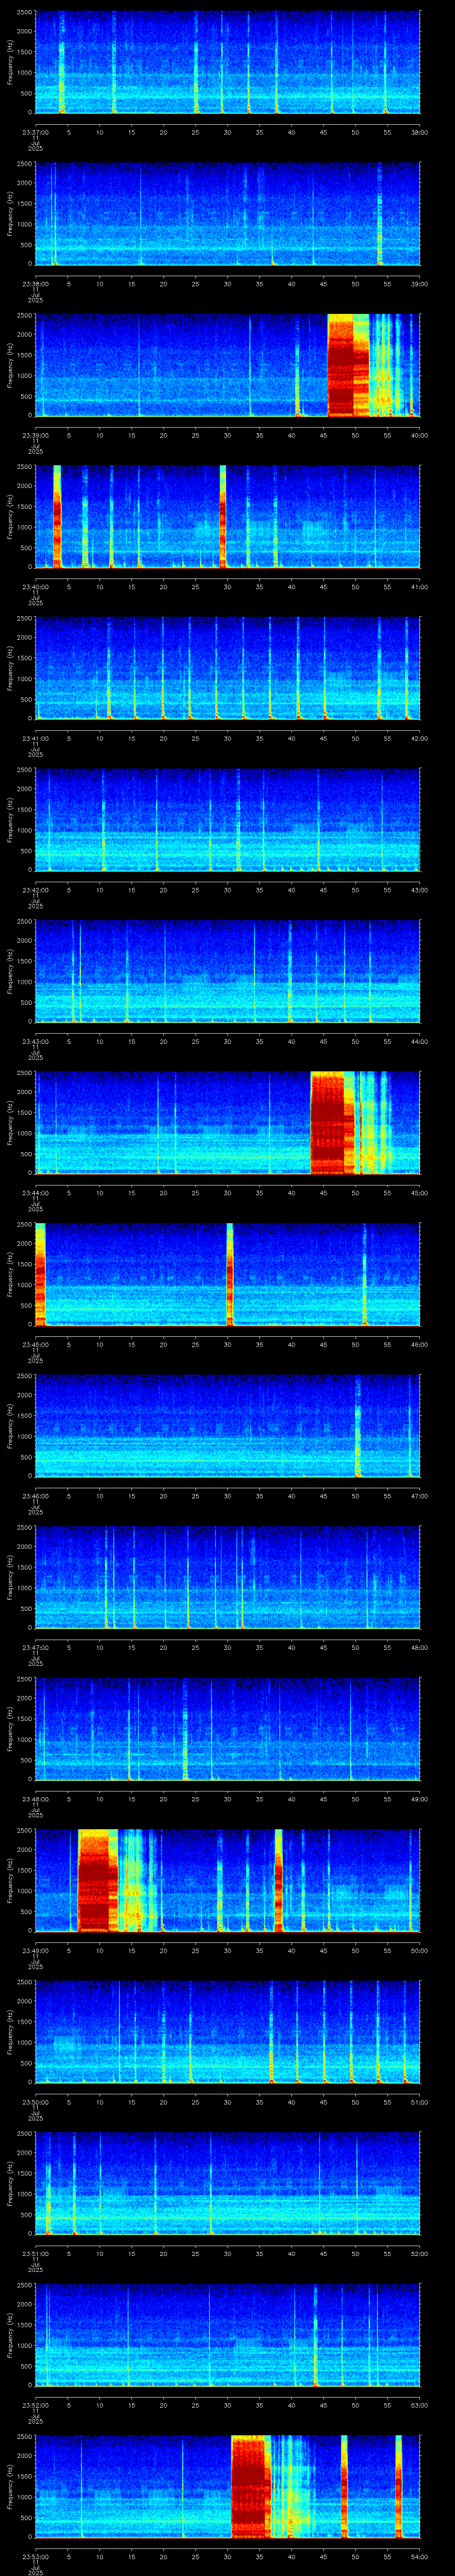Select the spectrogram panel starting at 23:50:00

coord(228,2032)
